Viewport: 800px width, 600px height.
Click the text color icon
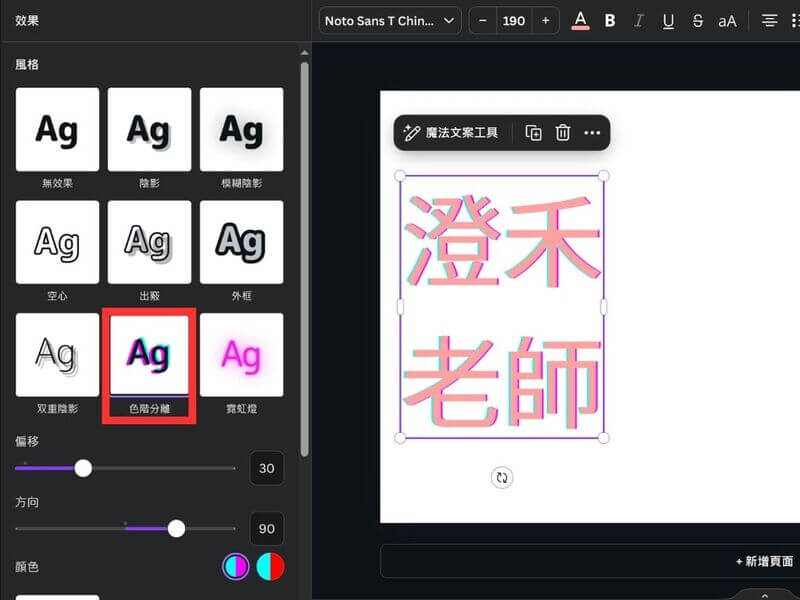click(x=580, y=21)
